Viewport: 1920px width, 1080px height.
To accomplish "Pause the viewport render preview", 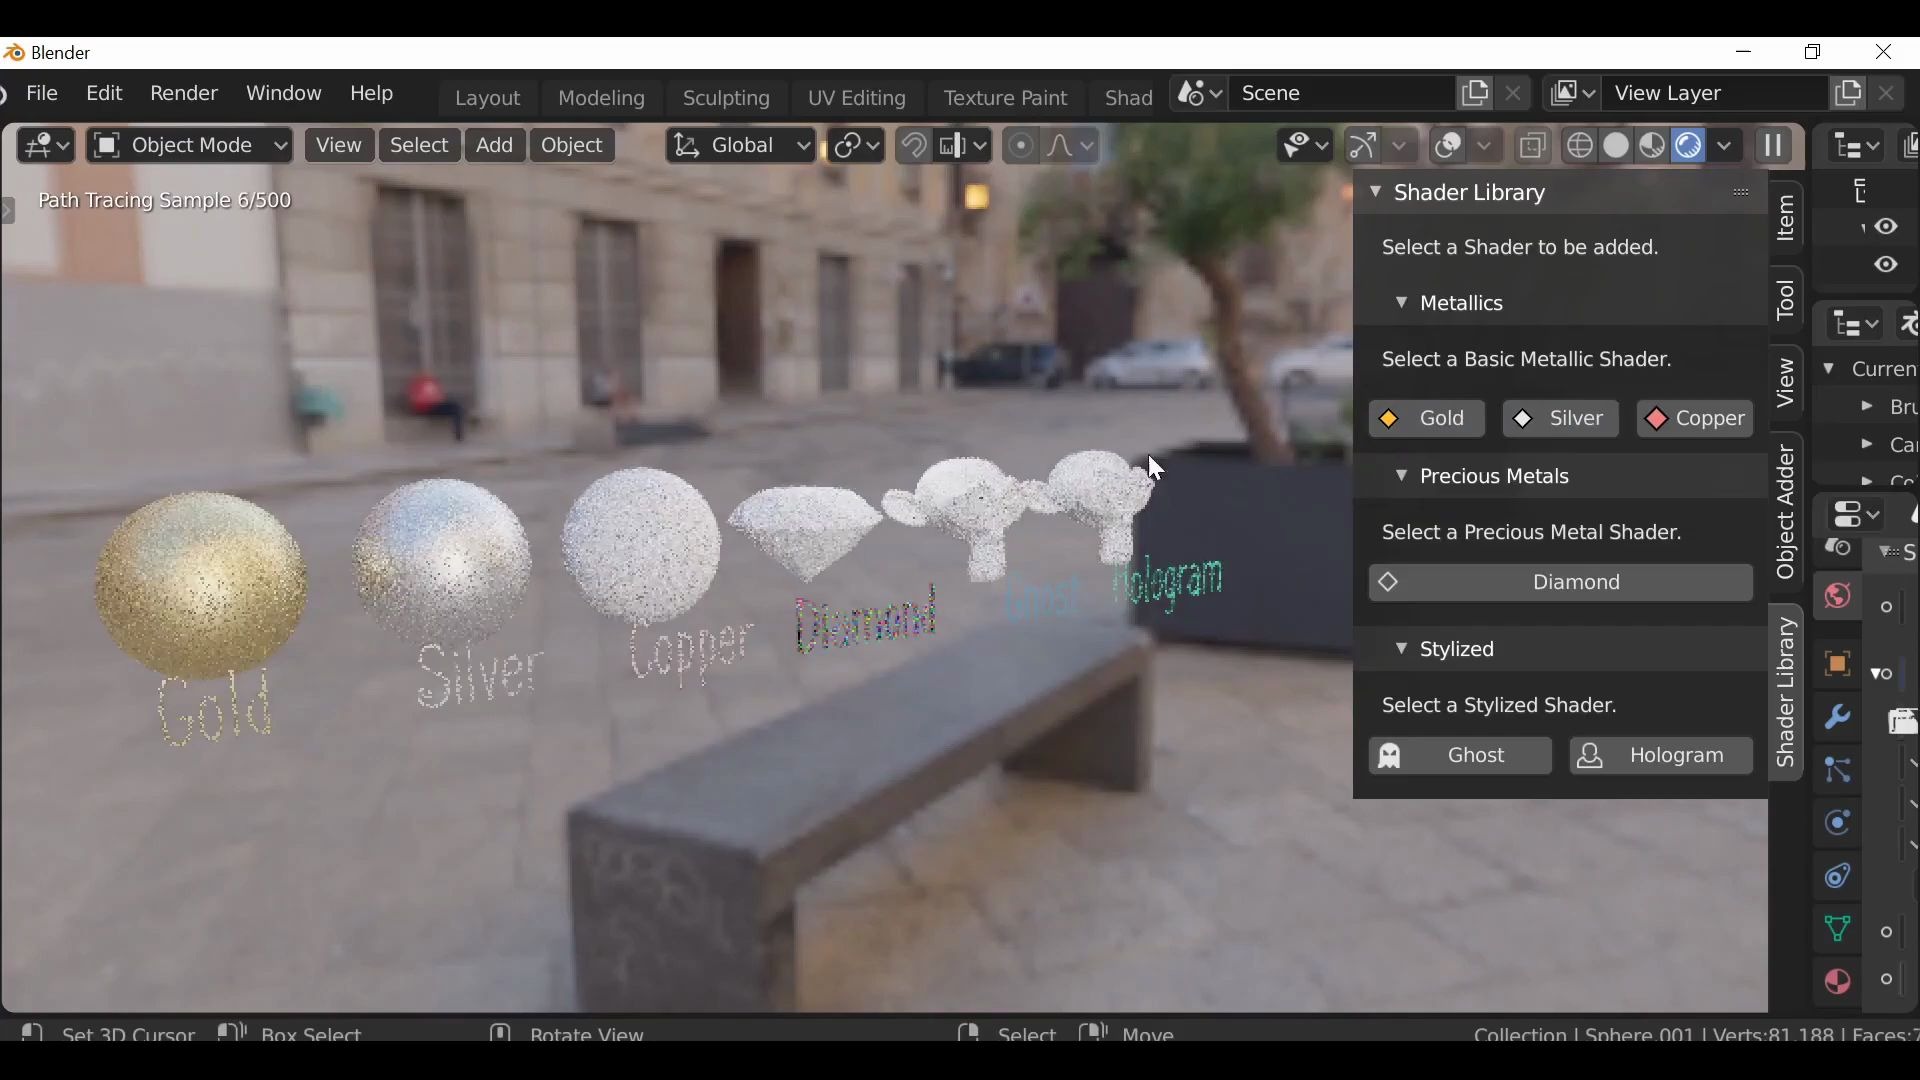I will coord(1776,146).
